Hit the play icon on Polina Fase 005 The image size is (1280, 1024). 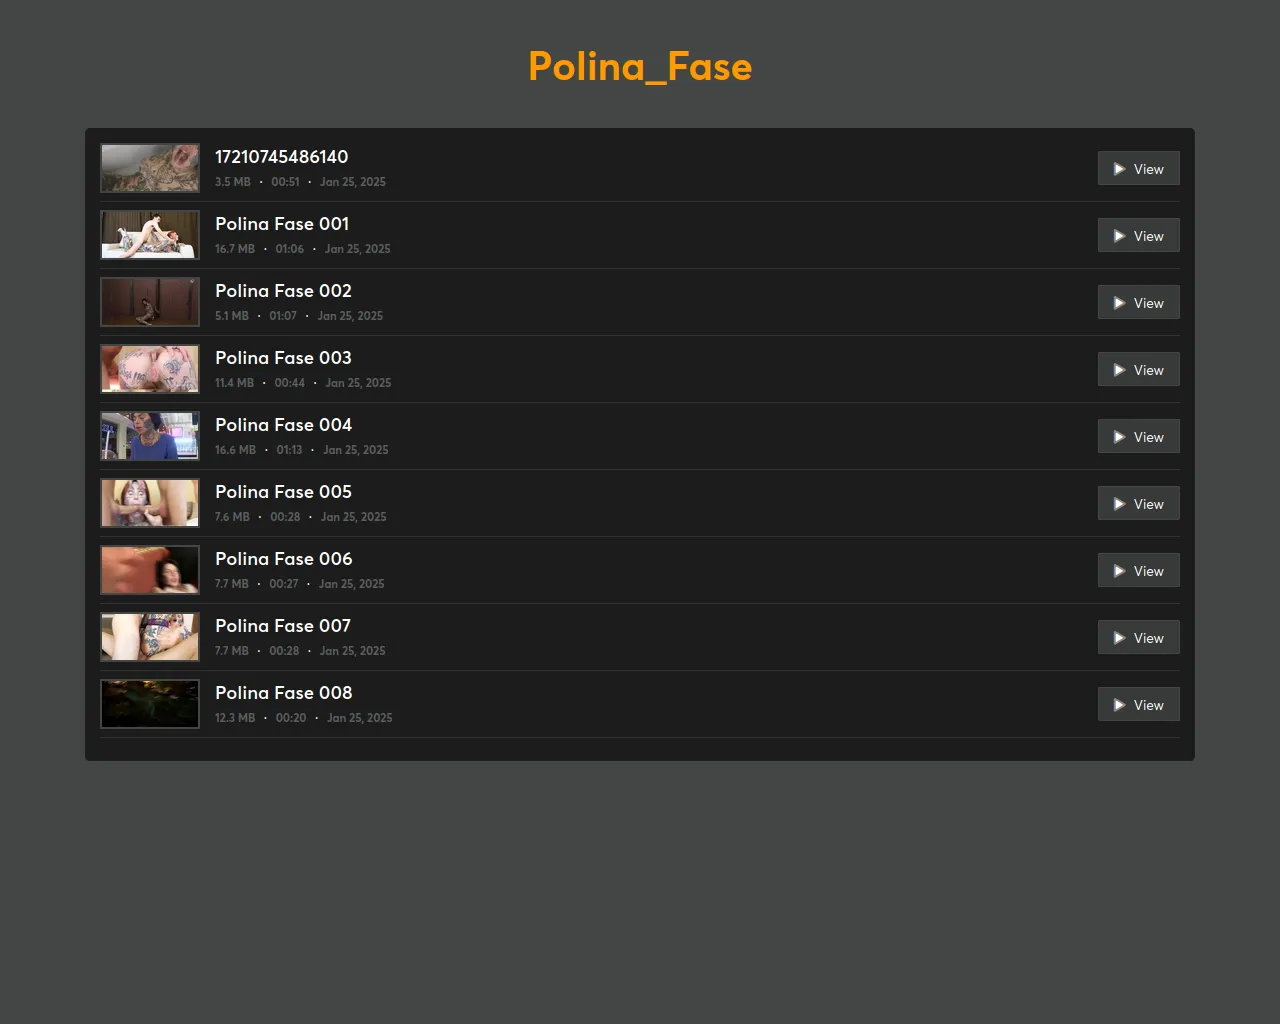pyautogui.click(x=1119, y=504)
